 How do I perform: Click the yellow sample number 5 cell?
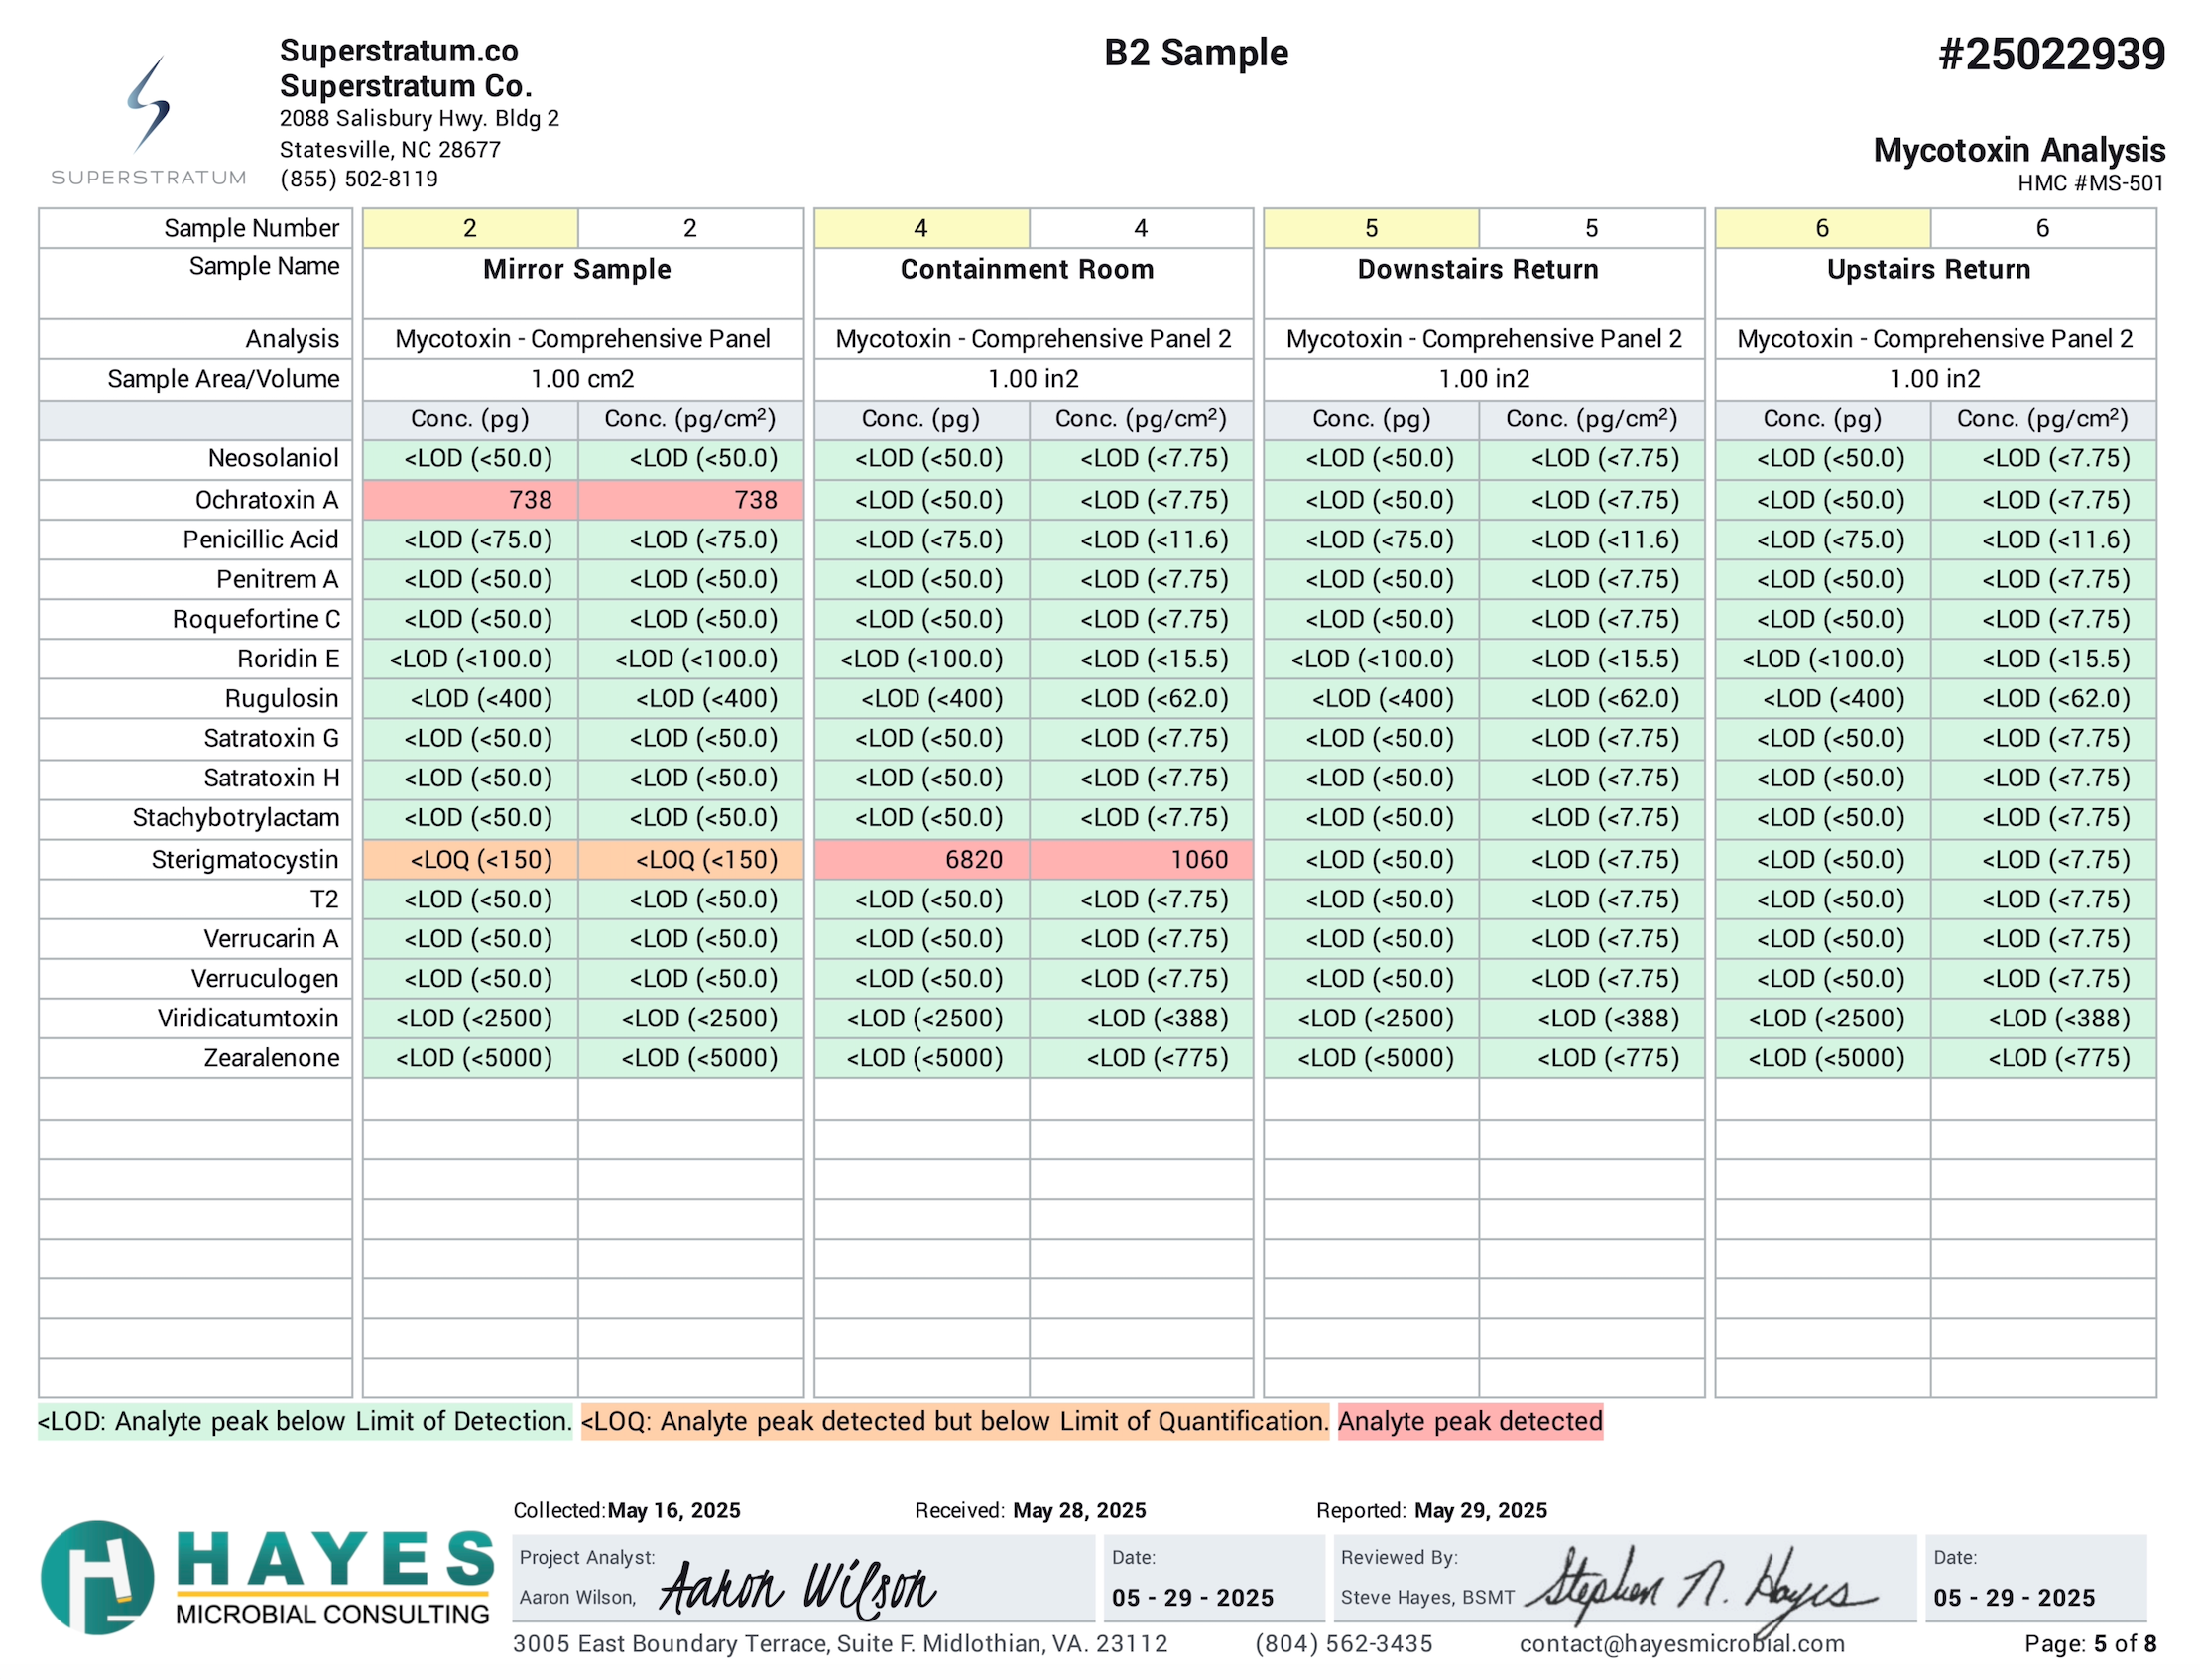1370,228
